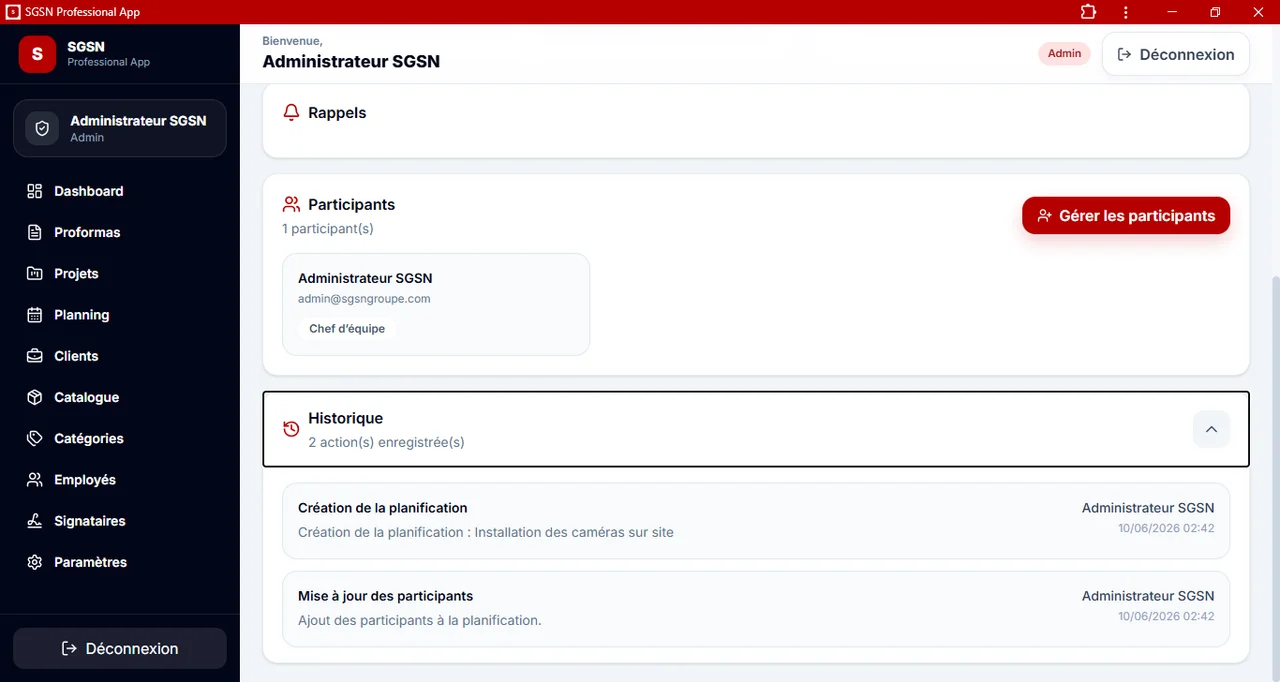Click the Admin role badge in header

tap(1064, 53)
